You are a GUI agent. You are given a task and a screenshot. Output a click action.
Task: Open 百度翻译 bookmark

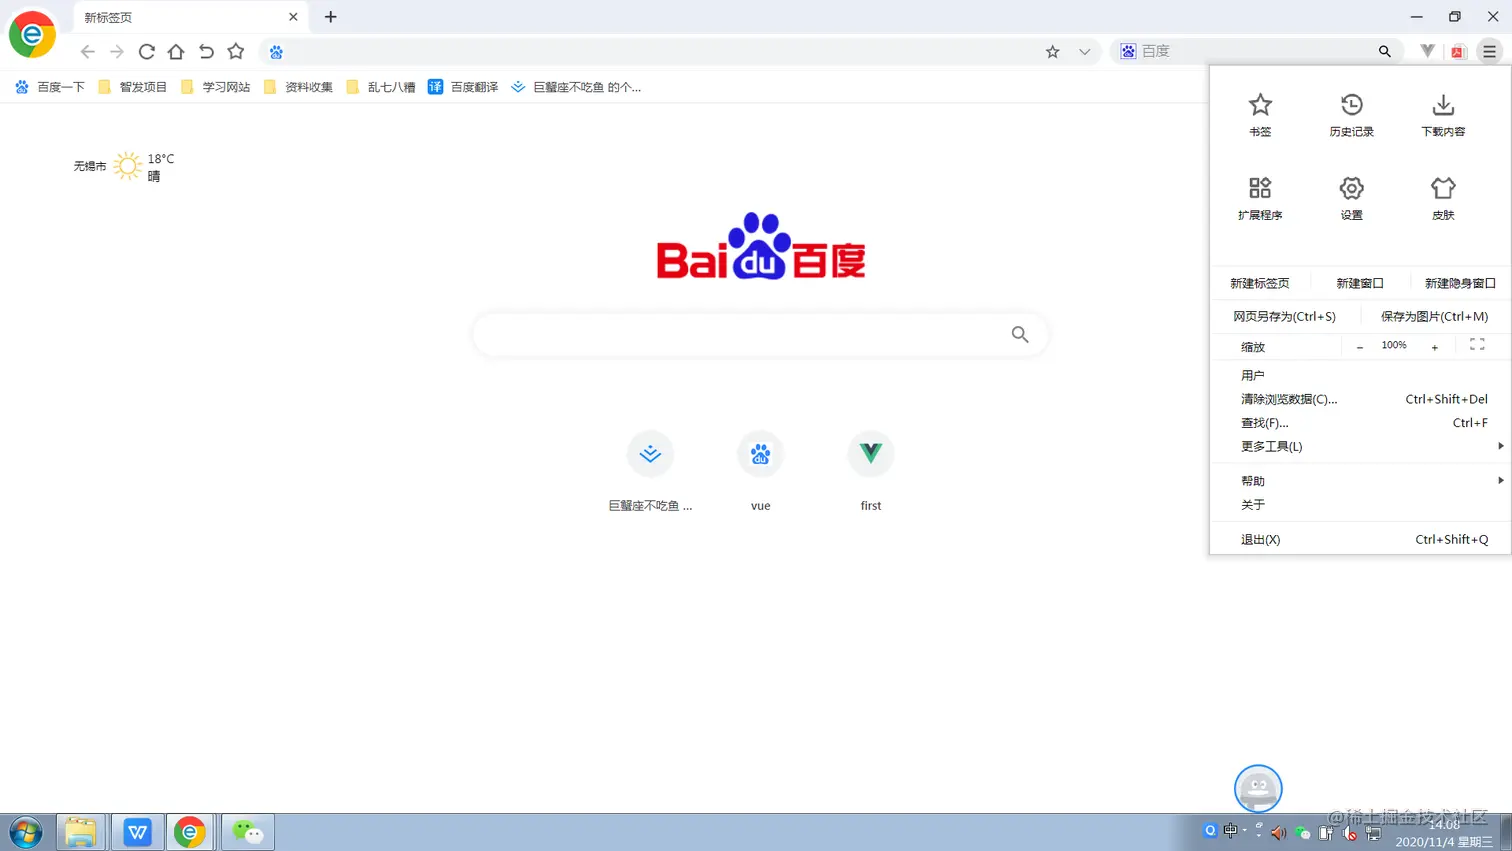point(463,87)
